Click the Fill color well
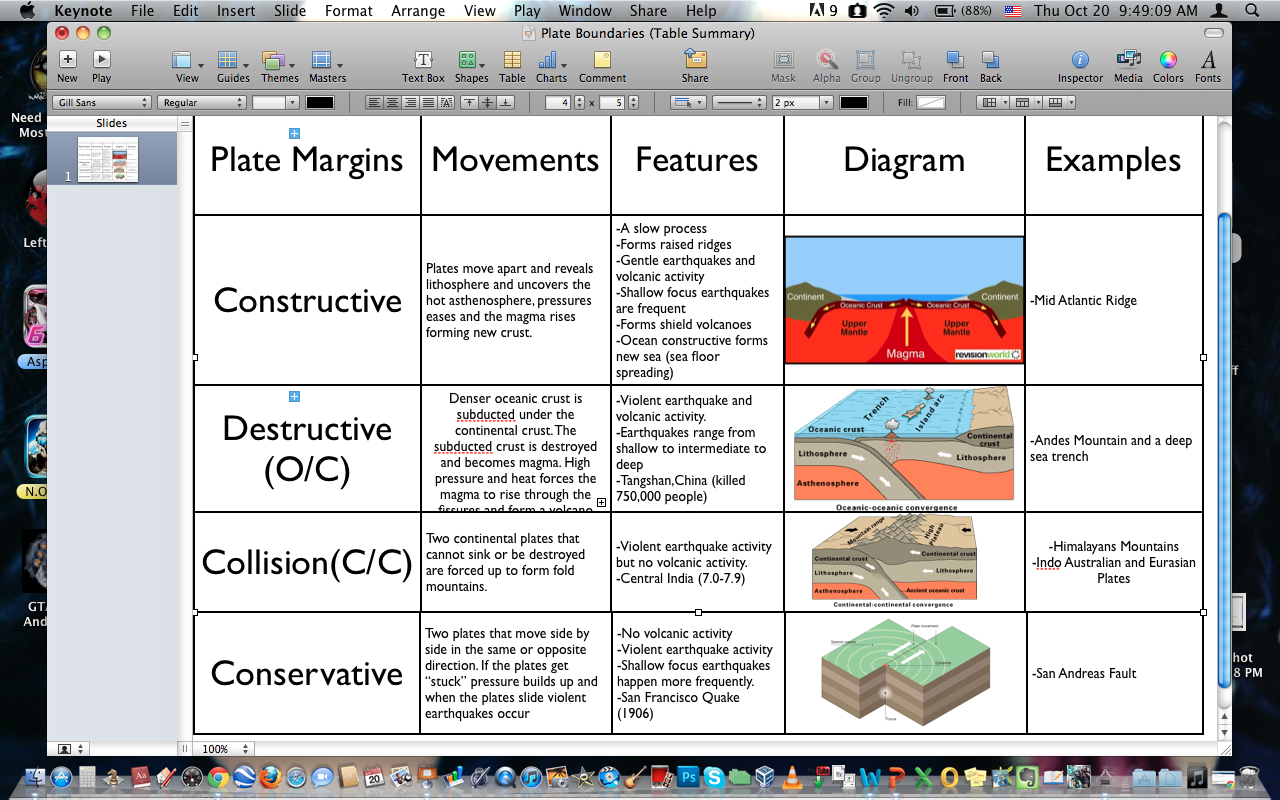1280x800 pixels. [931, 102]
